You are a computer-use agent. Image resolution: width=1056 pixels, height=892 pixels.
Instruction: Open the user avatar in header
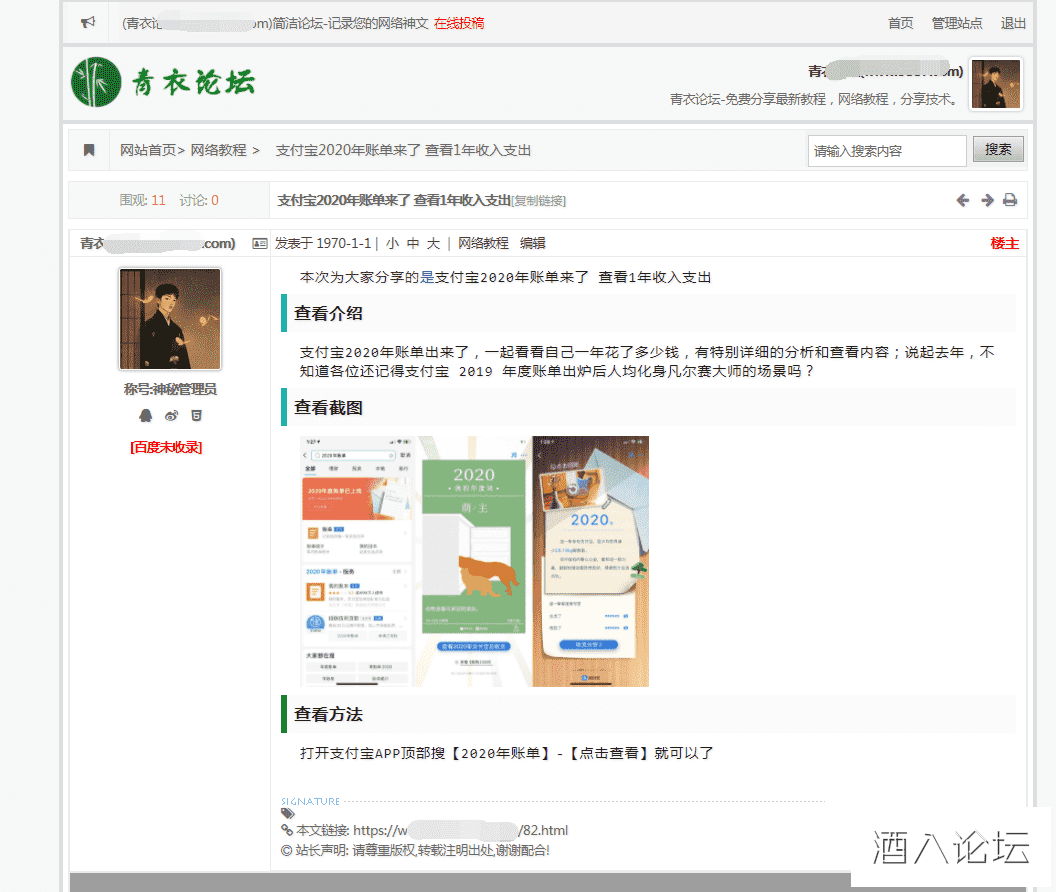(995, 84)
